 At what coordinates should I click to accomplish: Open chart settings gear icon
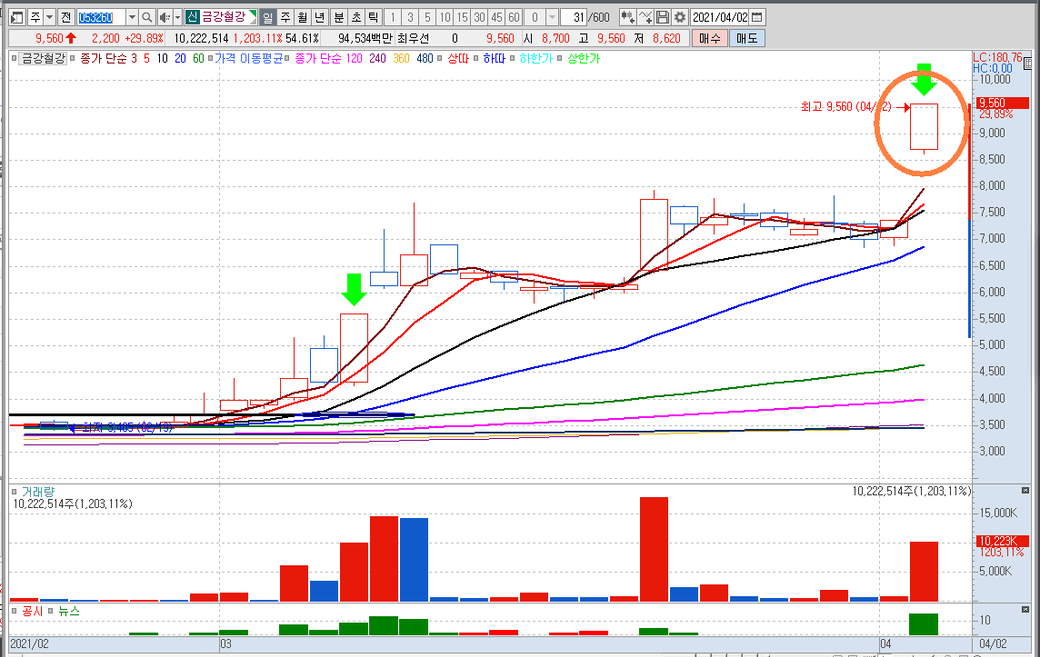(680, 18)
